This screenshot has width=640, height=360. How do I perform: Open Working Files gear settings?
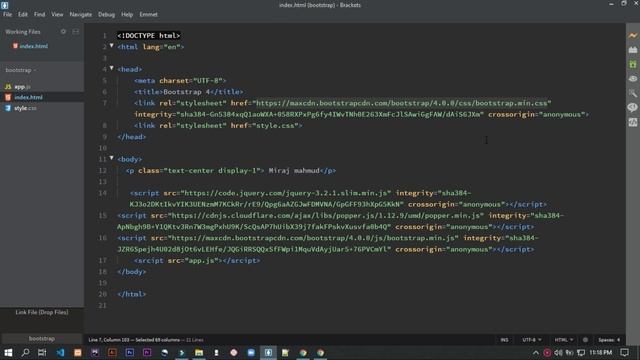[63, 31]
